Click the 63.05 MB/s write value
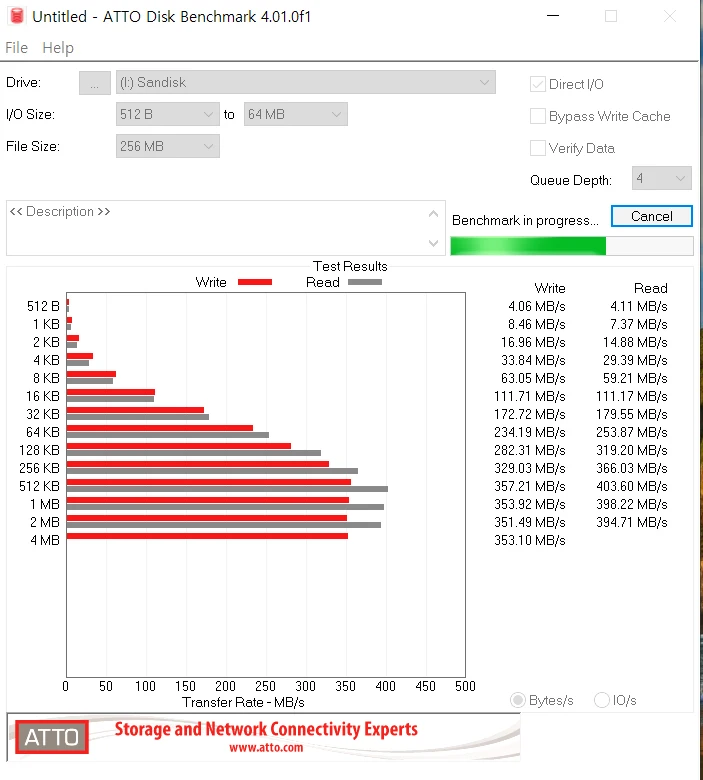Screen dimensions: 703x780 coord(533,379)
